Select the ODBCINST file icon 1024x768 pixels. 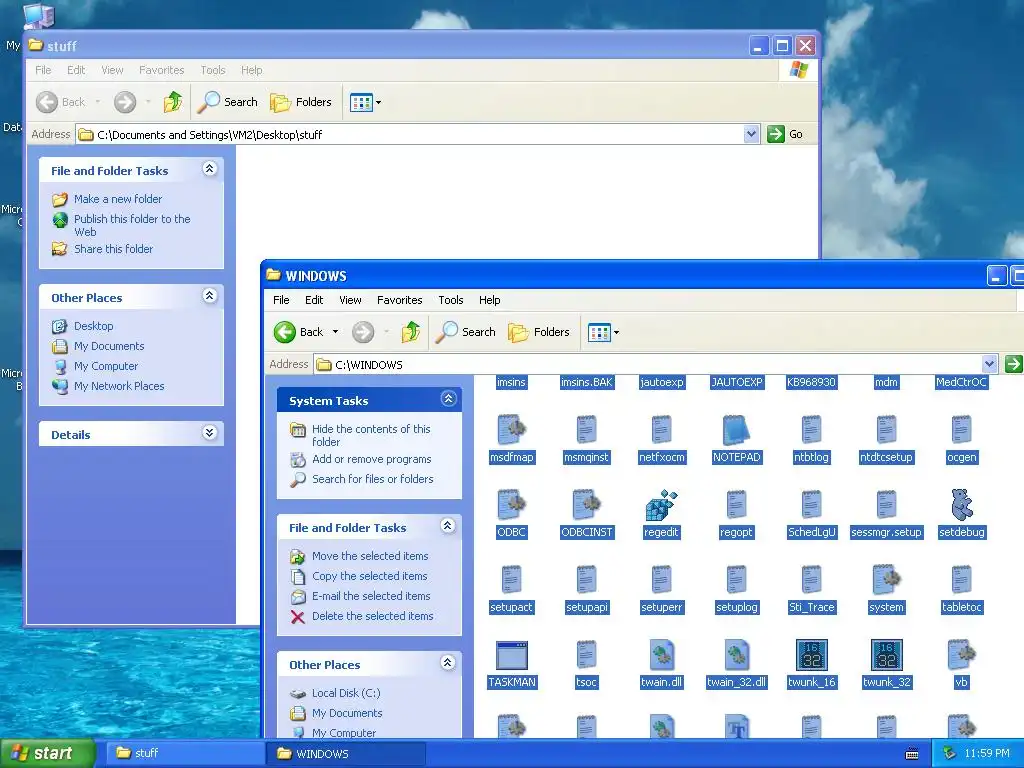pos(586,505)
